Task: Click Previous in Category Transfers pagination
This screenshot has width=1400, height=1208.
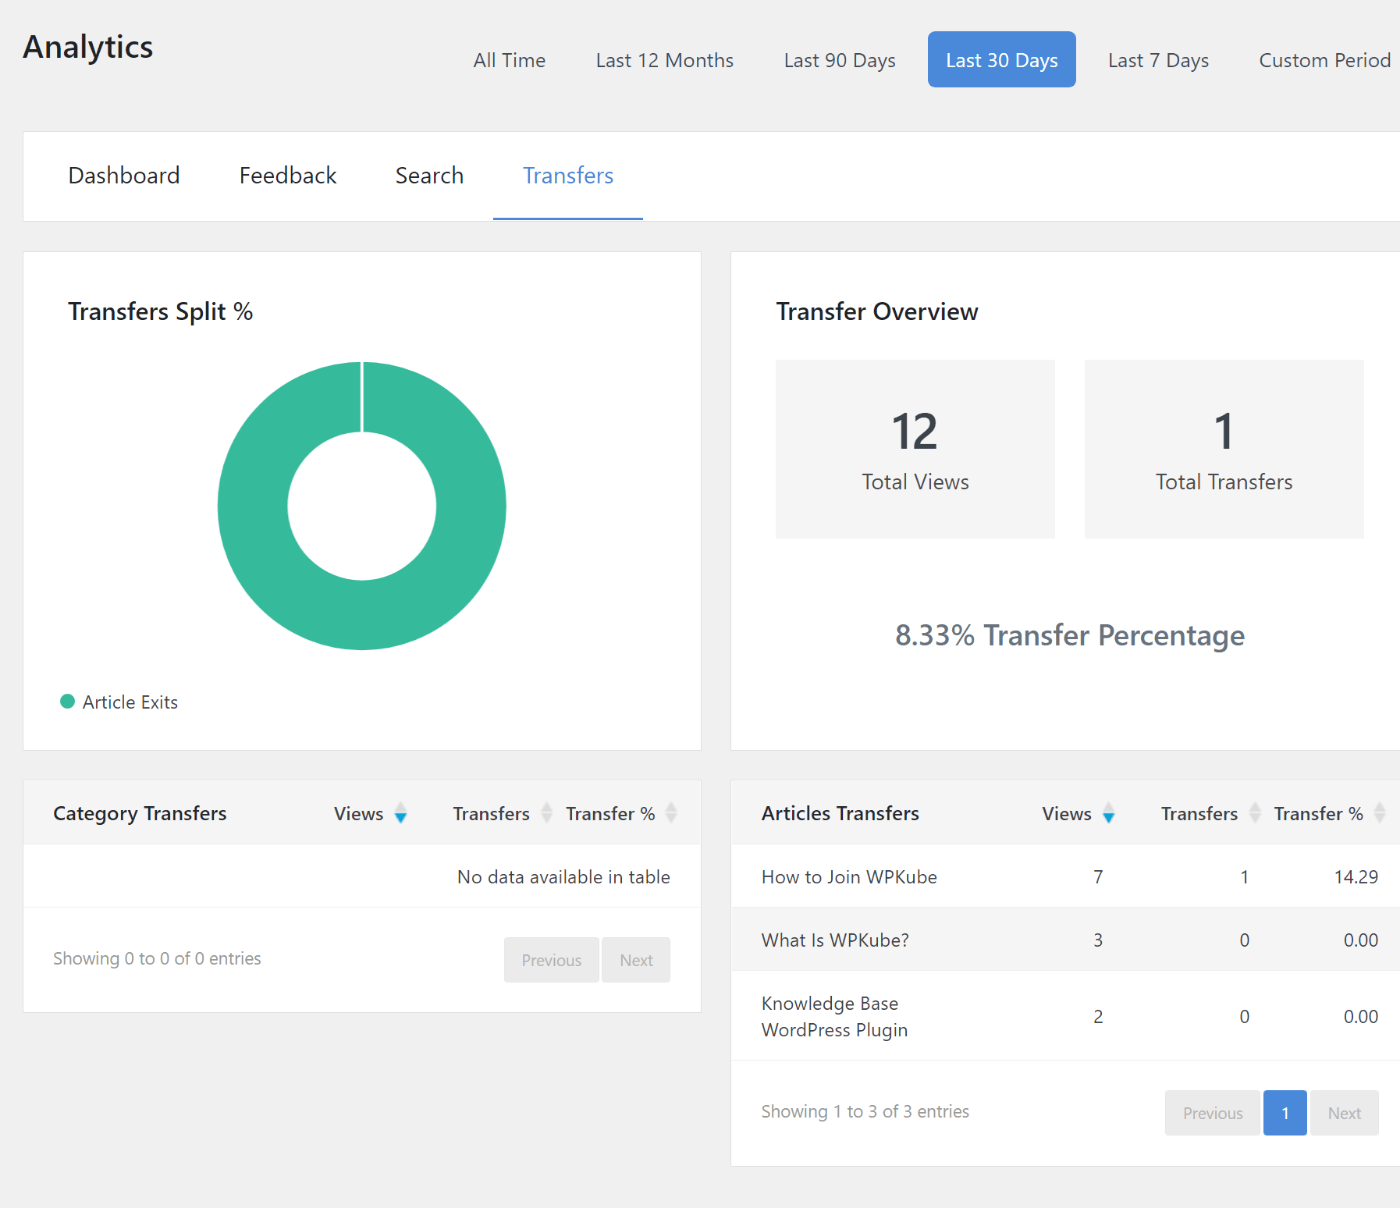Action: [x=551, y=960]
